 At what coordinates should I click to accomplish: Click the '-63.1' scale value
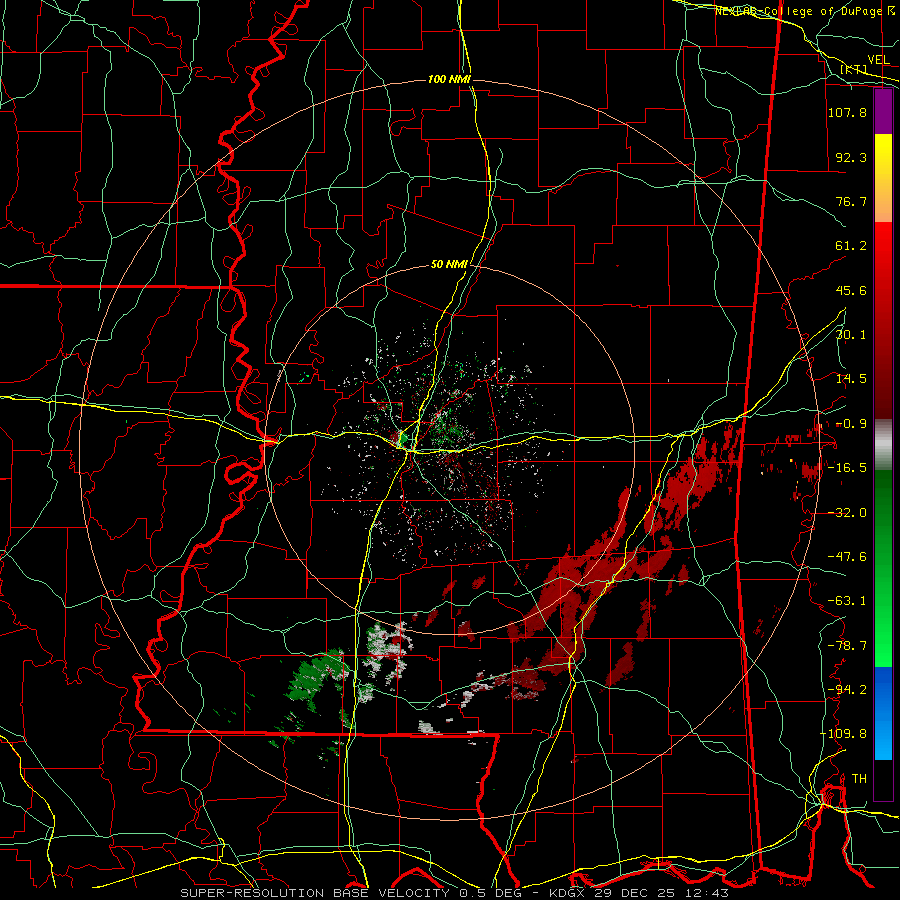847,601
